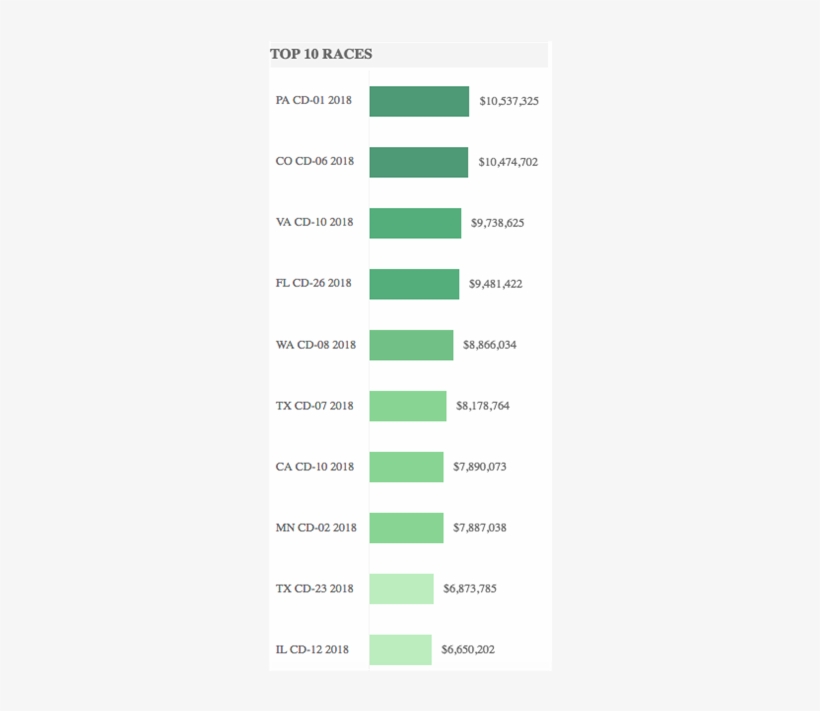Click the PA CD-01 2018 row label
This screenshot has height=711, width=820.
click(x=314, y=100)
